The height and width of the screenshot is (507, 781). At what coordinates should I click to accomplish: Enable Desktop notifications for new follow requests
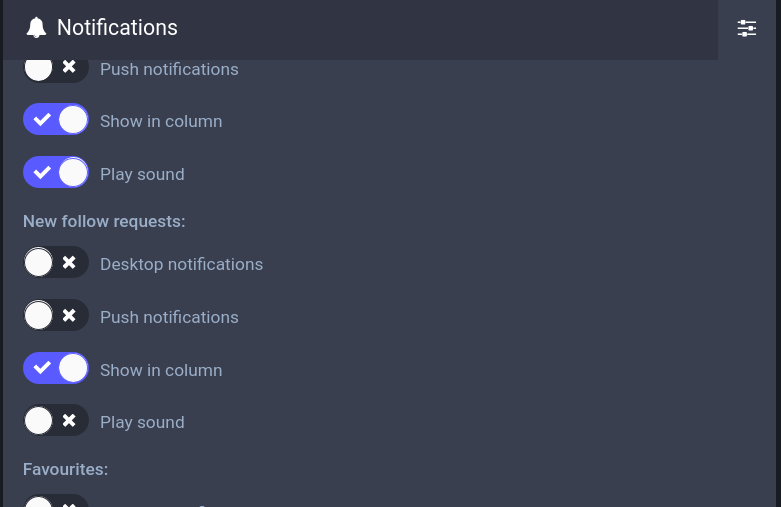(x=55, y=263)
